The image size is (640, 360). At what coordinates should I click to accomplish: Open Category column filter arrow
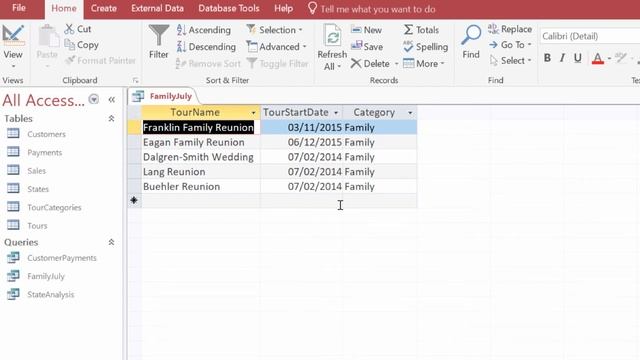[410, 113]
